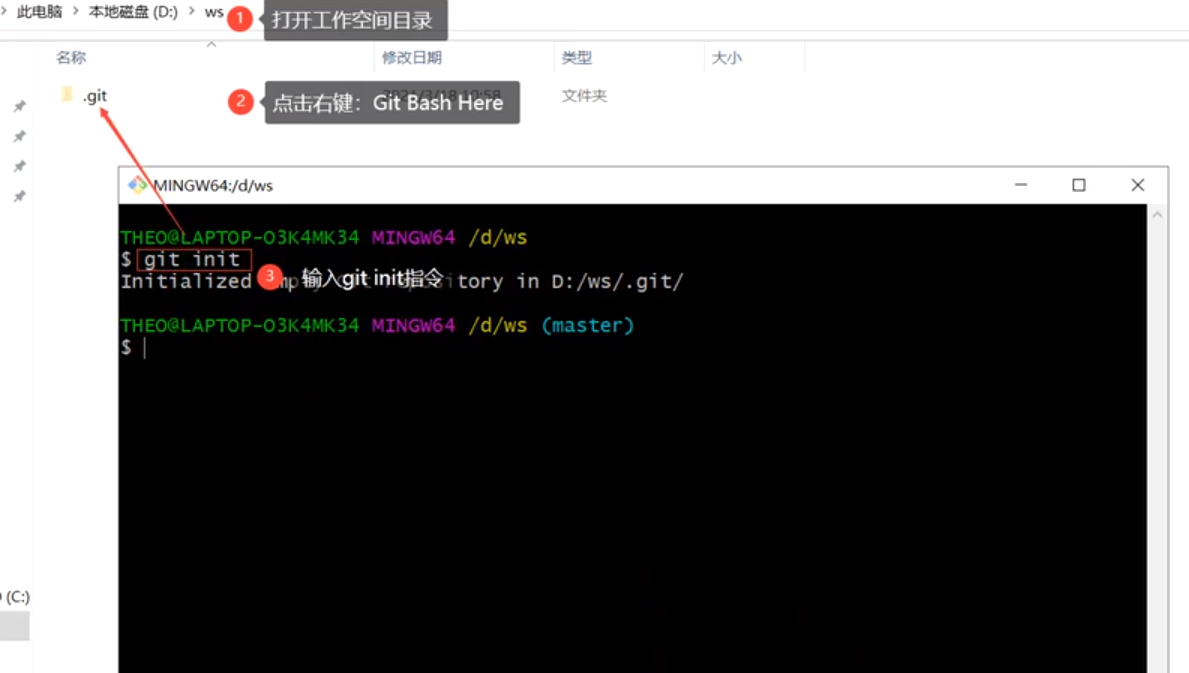Click the git init command text in terminal
The image size is (1189, 673).
[193, 259]
